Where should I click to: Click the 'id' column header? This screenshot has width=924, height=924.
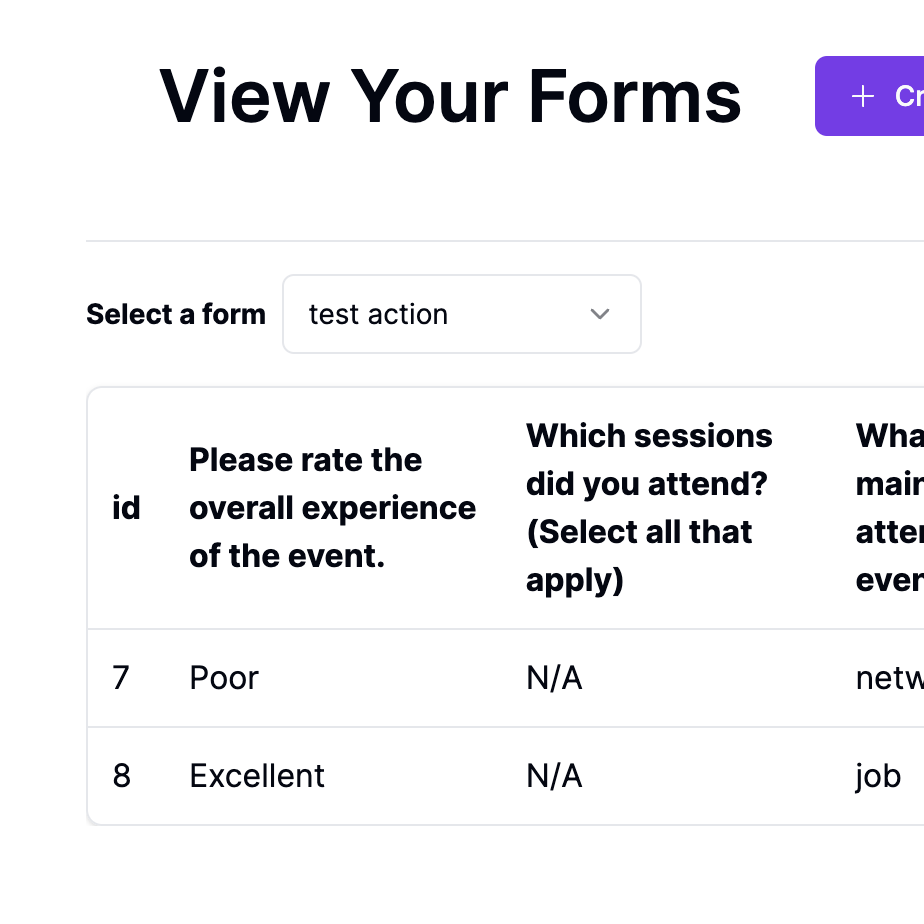[x=127, y=507]
